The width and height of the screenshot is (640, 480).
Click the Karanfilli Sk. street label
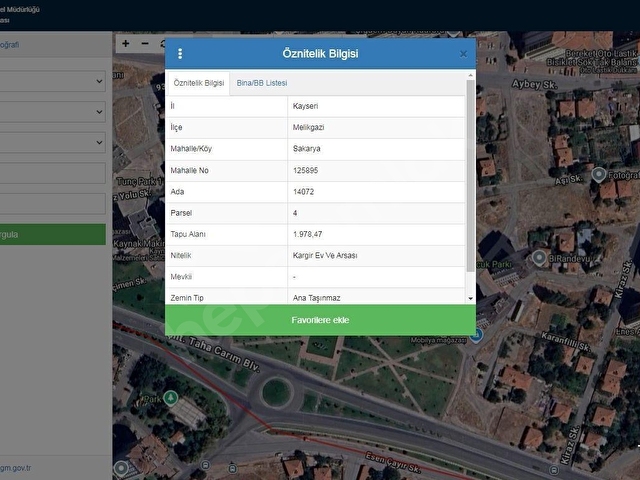pos(566,342)
